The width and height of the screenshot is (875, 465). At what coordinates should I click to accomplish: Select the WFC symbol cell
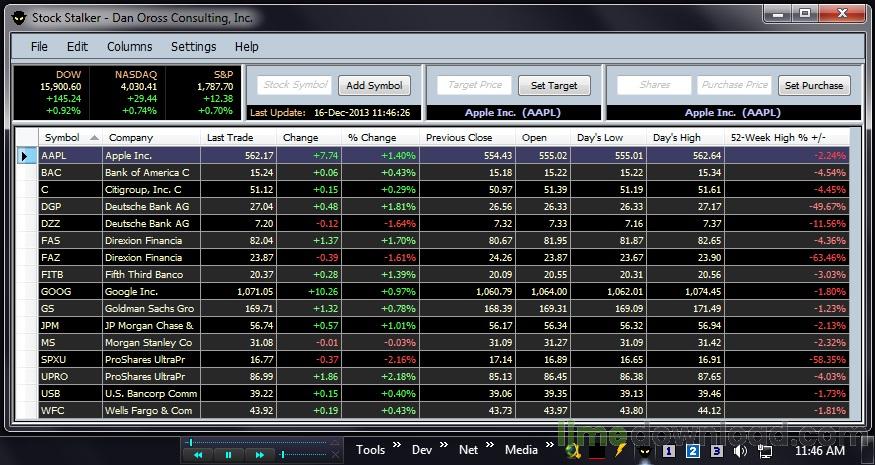click(x=70, y=410)
